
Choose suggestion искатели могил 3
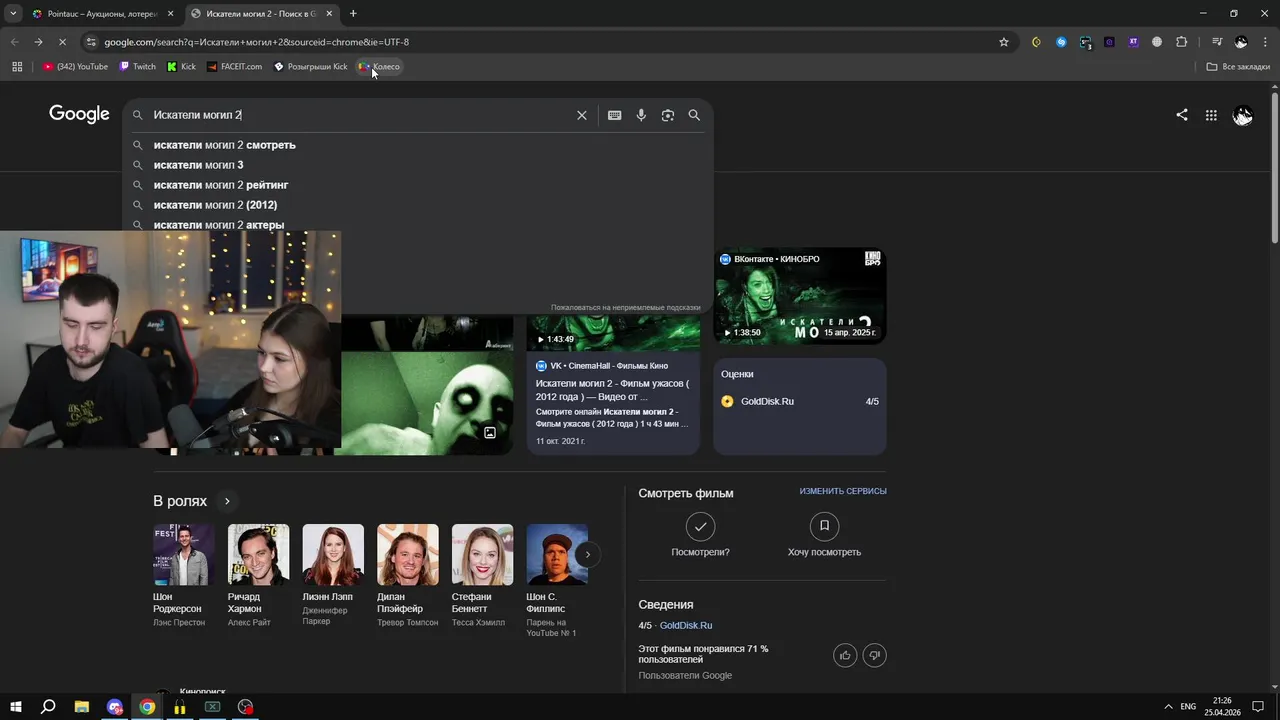tap(418, 165)
